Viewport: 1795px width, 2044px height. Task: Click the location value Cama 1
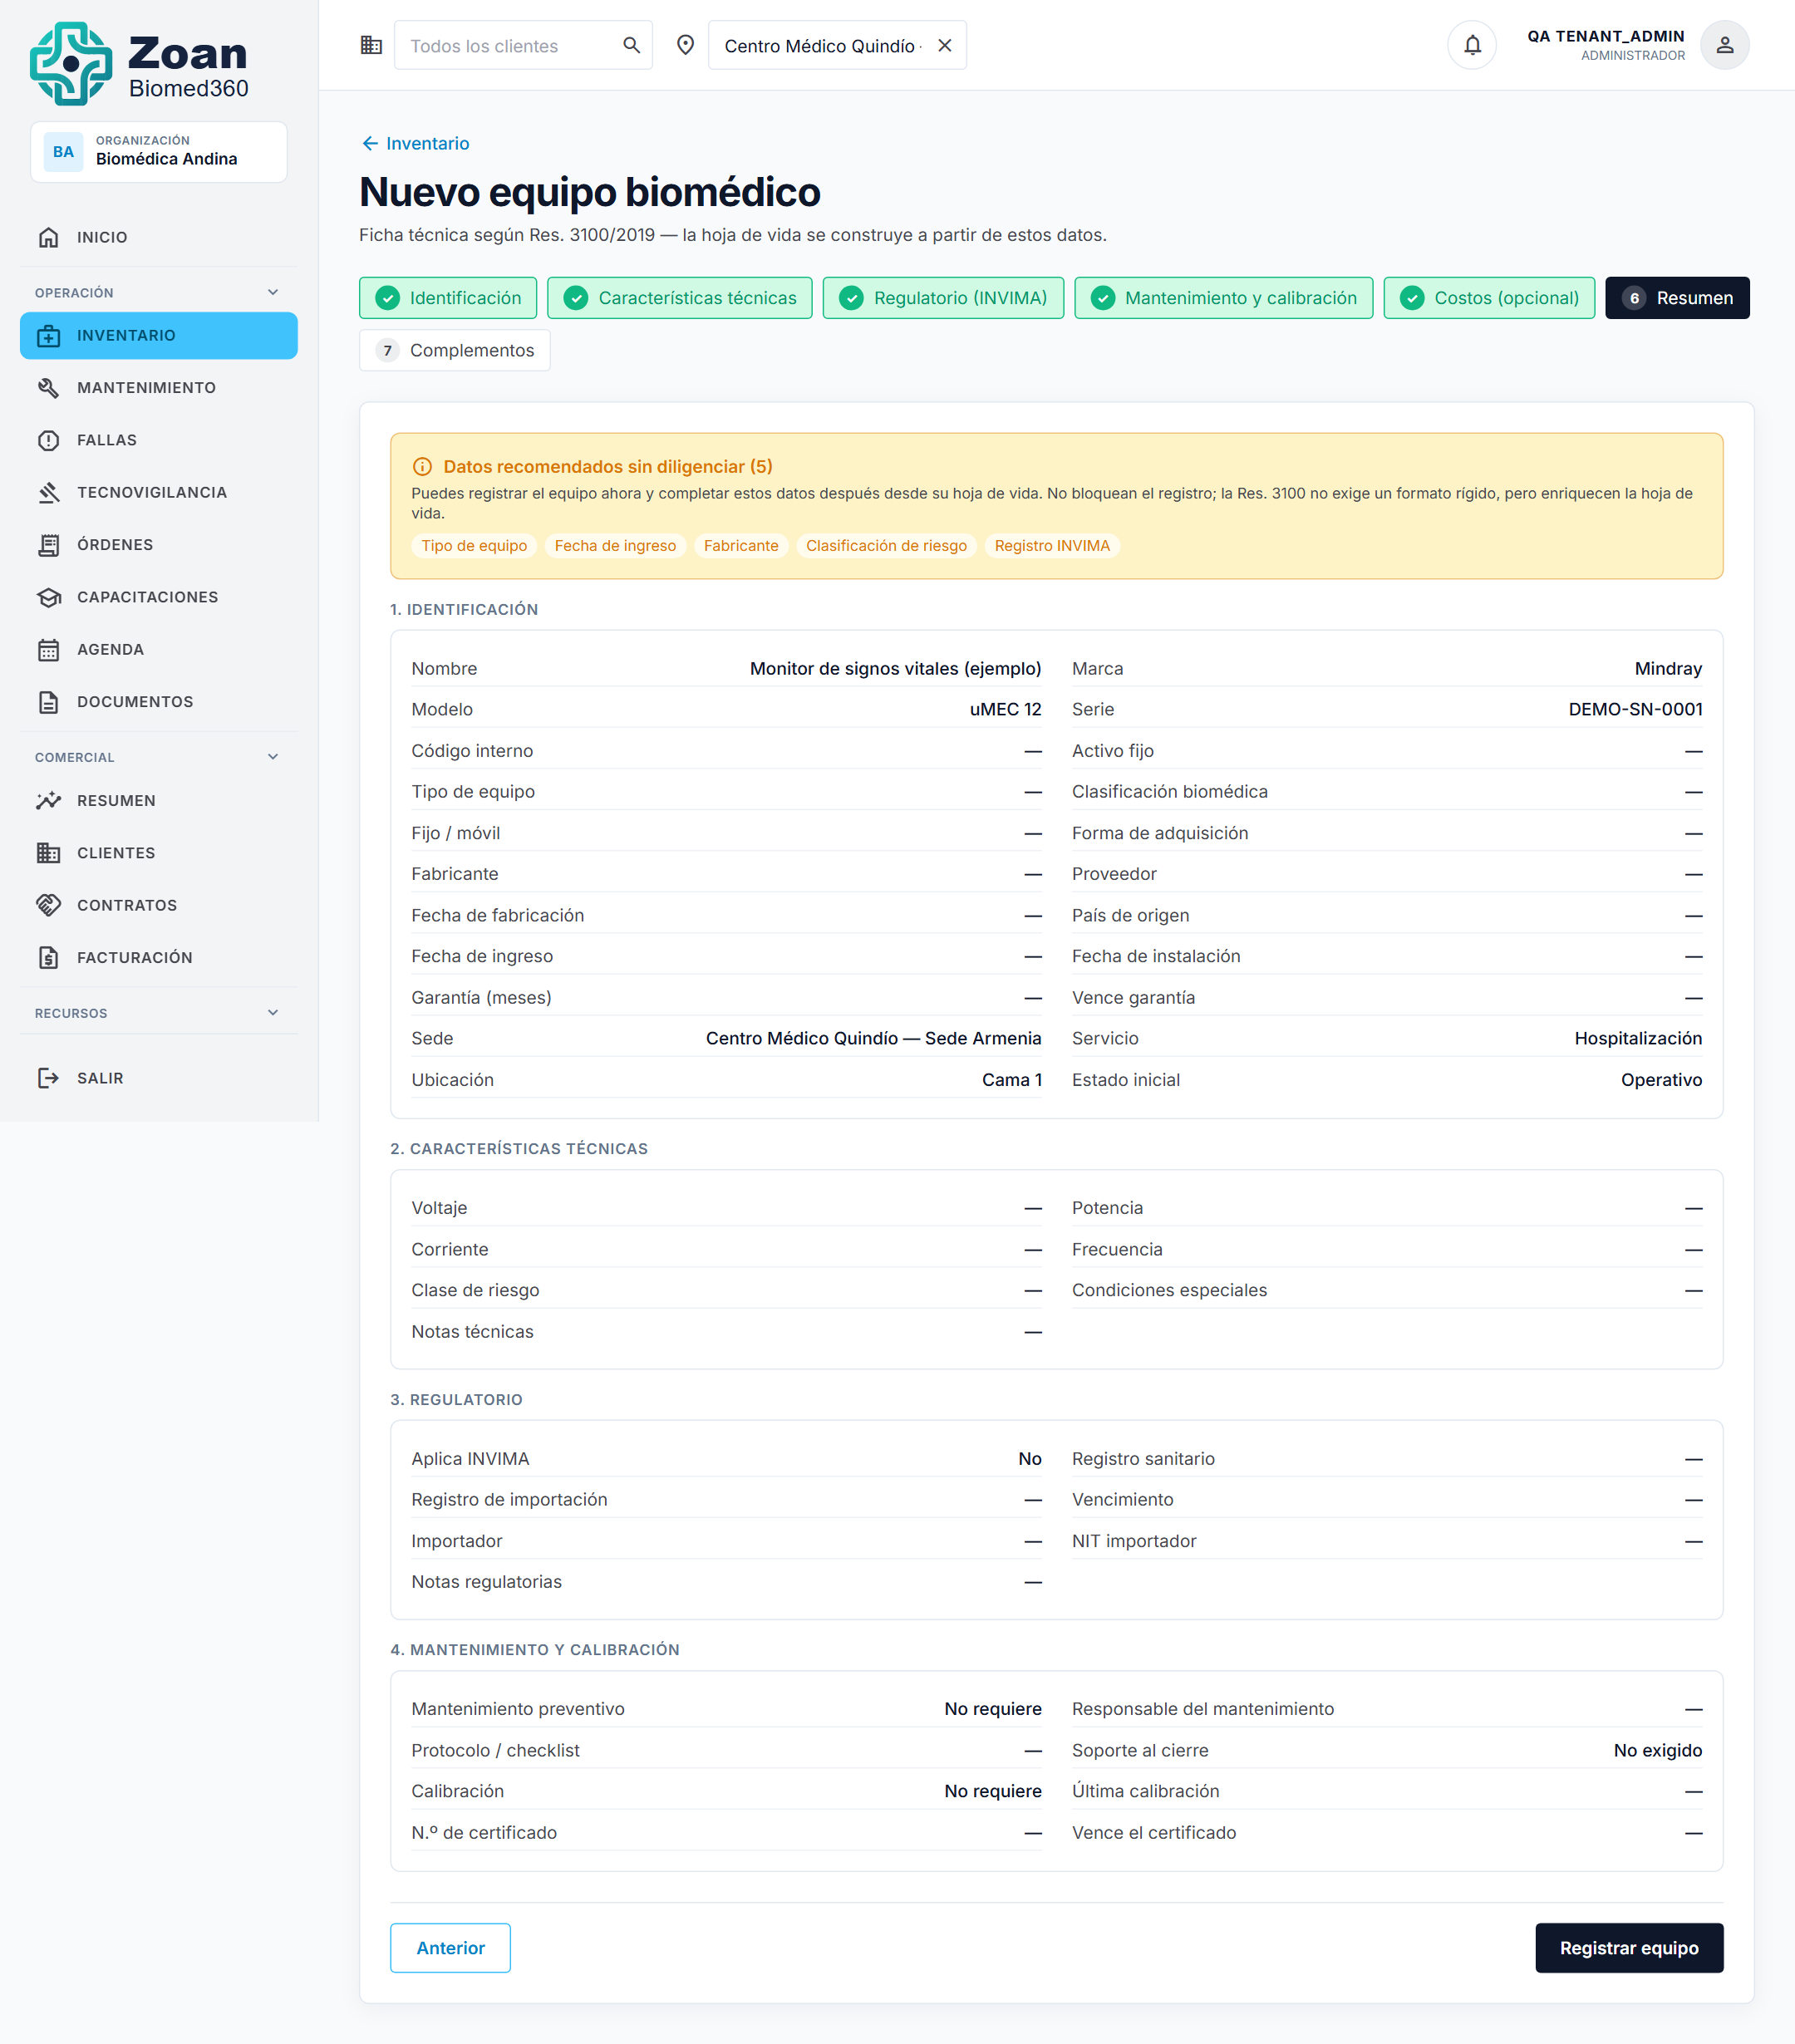tap(1012, 1080)
